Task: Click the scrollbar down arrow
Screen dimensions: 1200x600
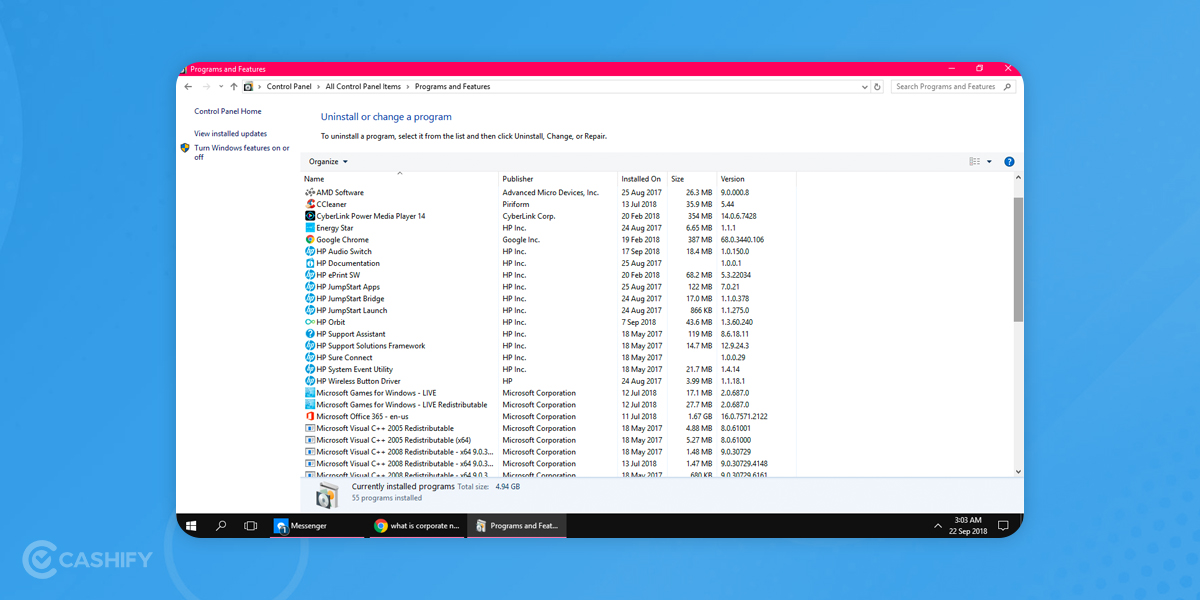Action: [x=1018, y=471]
